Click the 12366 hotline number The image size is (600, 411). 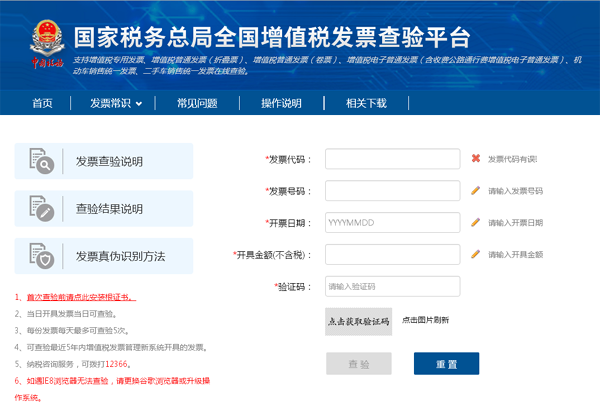tap(116, 364)
